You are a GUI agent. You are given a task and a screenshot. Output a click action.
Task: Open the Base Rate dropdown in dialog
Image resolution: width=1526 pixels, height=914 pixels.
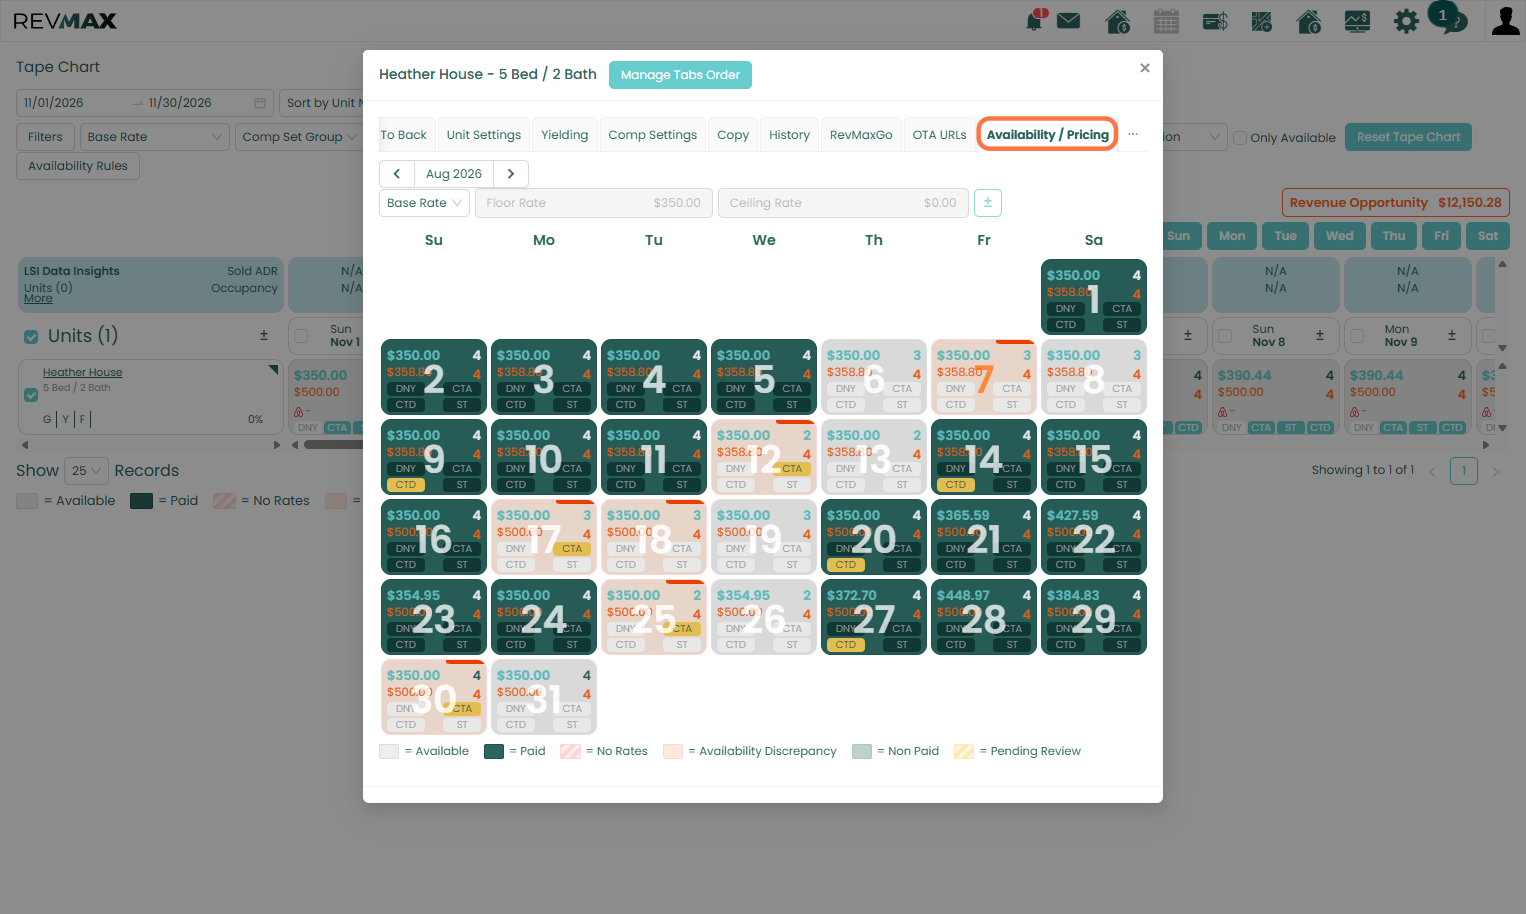point(424,203)
